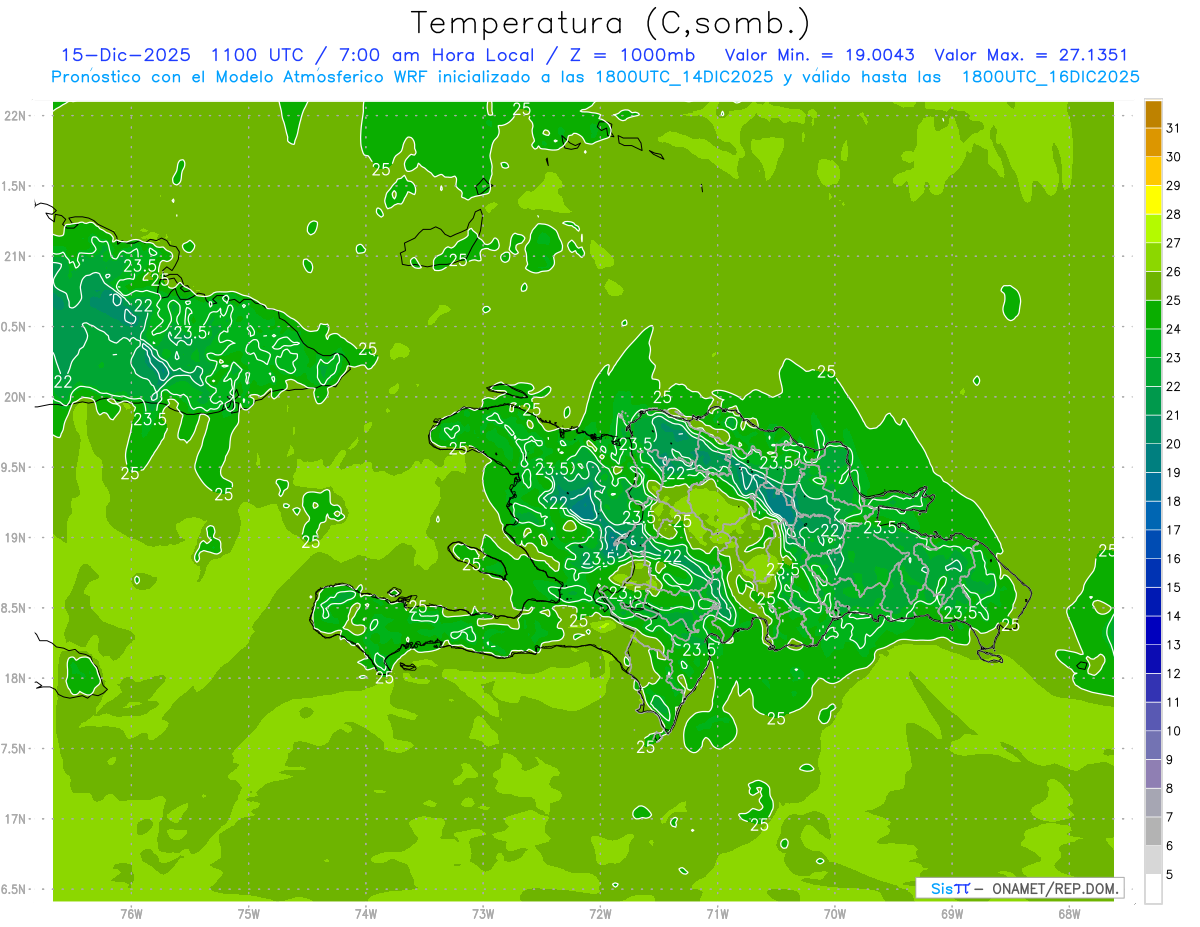Click the 75W longitude axis label
Viewport: 1200px width, 927px height.
click(248, 913)
